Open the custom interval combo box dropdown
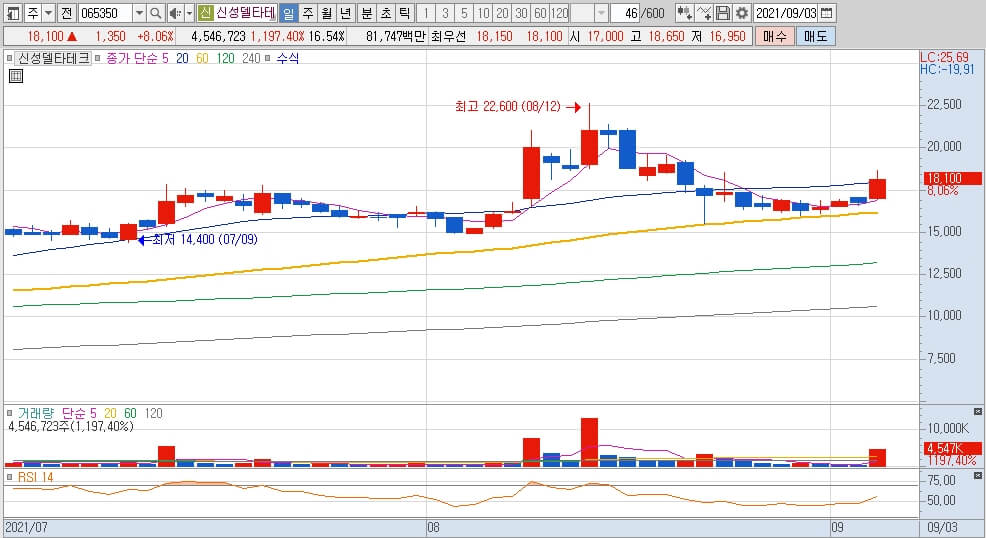Image resolution: width=986 pixels, height=538 pixels. pyautogui.click(x=601, y=13)
